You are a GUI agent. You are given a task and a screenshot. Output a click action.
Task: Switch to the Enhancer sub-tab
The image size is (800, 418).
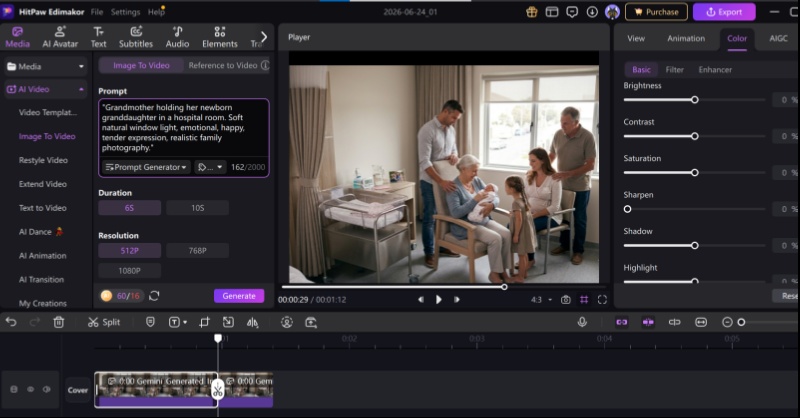[x=715, y=69]
